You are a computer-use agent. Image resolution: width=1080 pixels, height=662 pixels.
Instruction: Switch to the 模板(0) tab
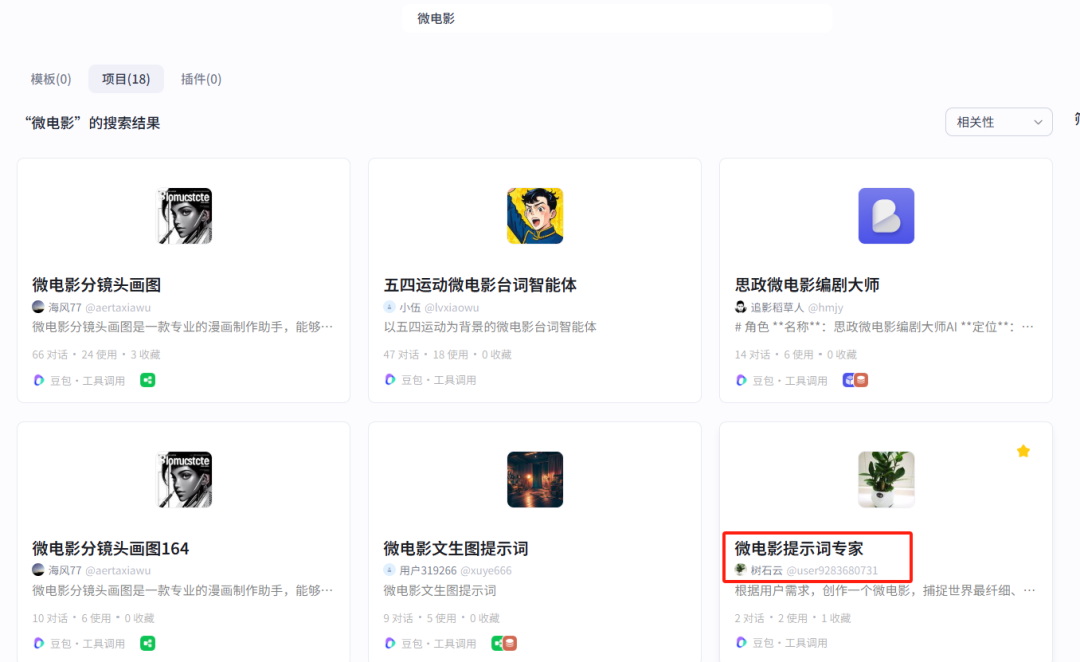(x=51, y=79)
